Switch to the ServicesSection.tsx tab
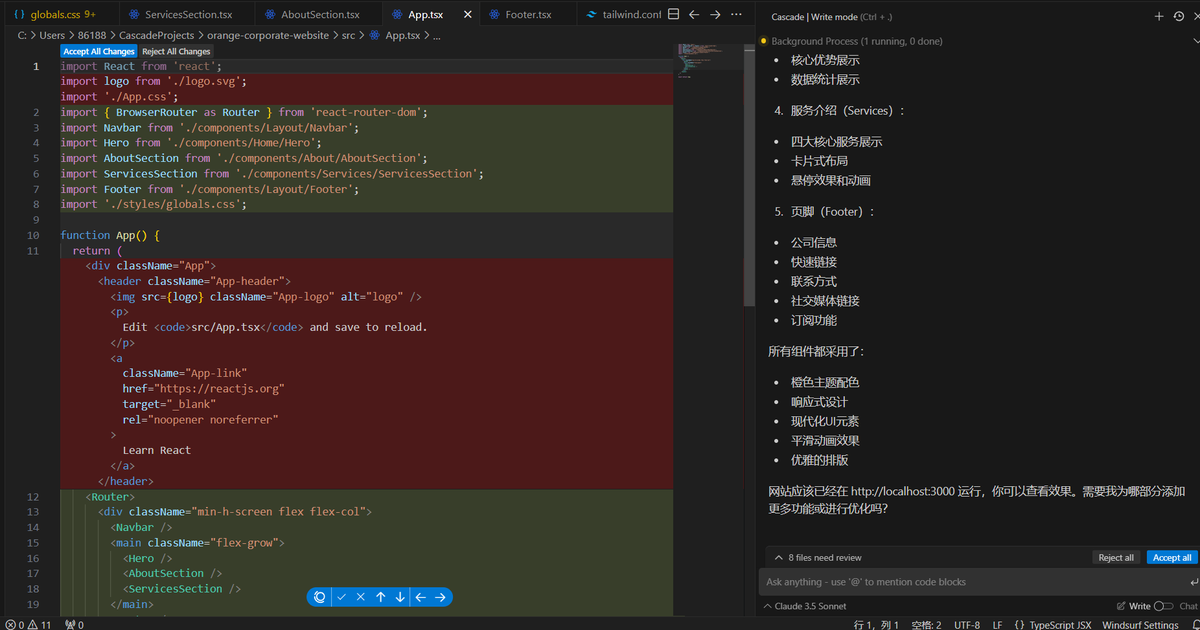The height and width of the screenshot is (630, 1200). [x=187, y=15]
